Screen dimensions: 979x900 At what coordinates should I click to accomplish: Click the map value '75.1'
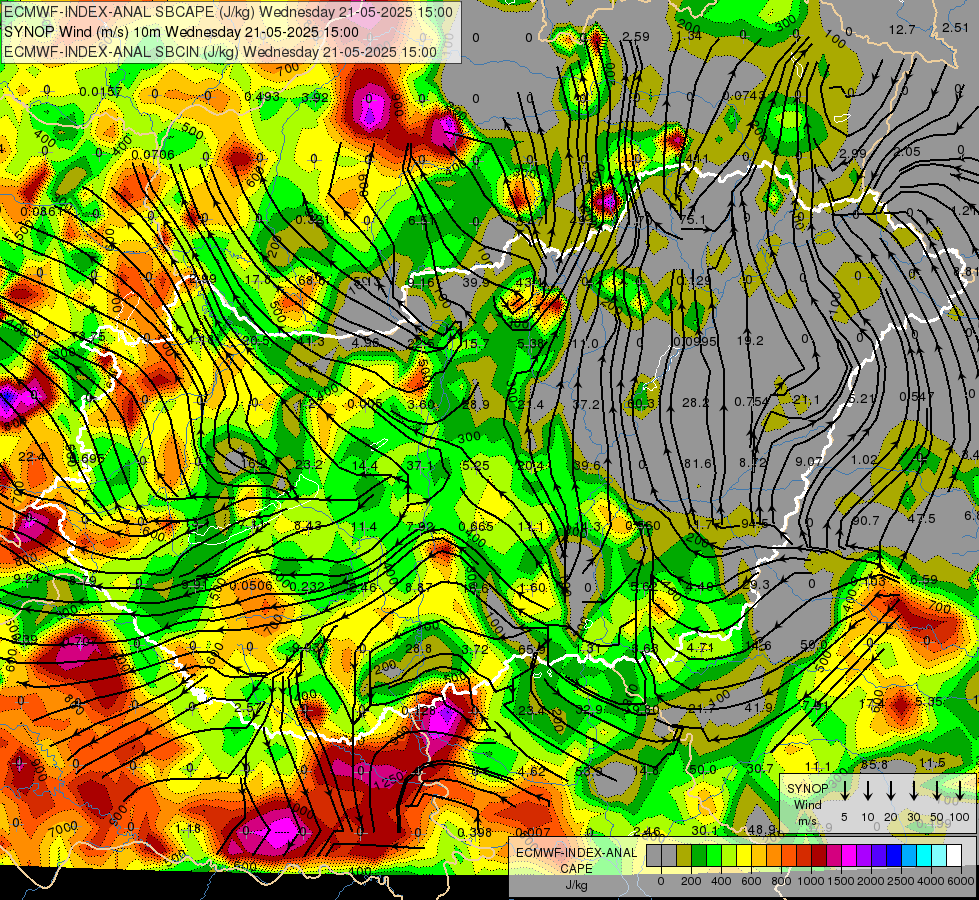pos(692,220)
